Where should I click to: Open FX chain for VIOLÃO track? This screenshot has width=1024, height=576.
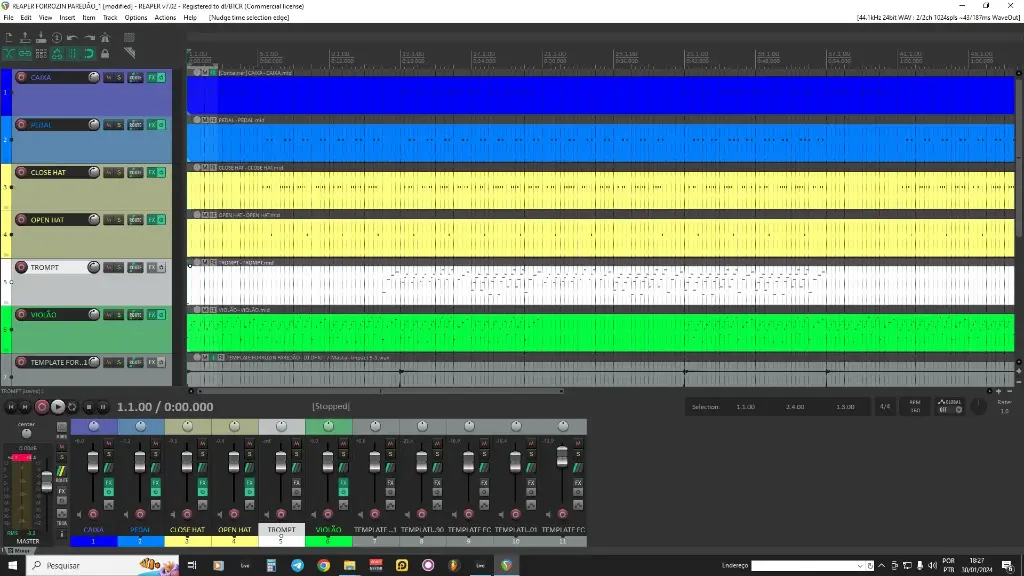[x=152, y=315]
